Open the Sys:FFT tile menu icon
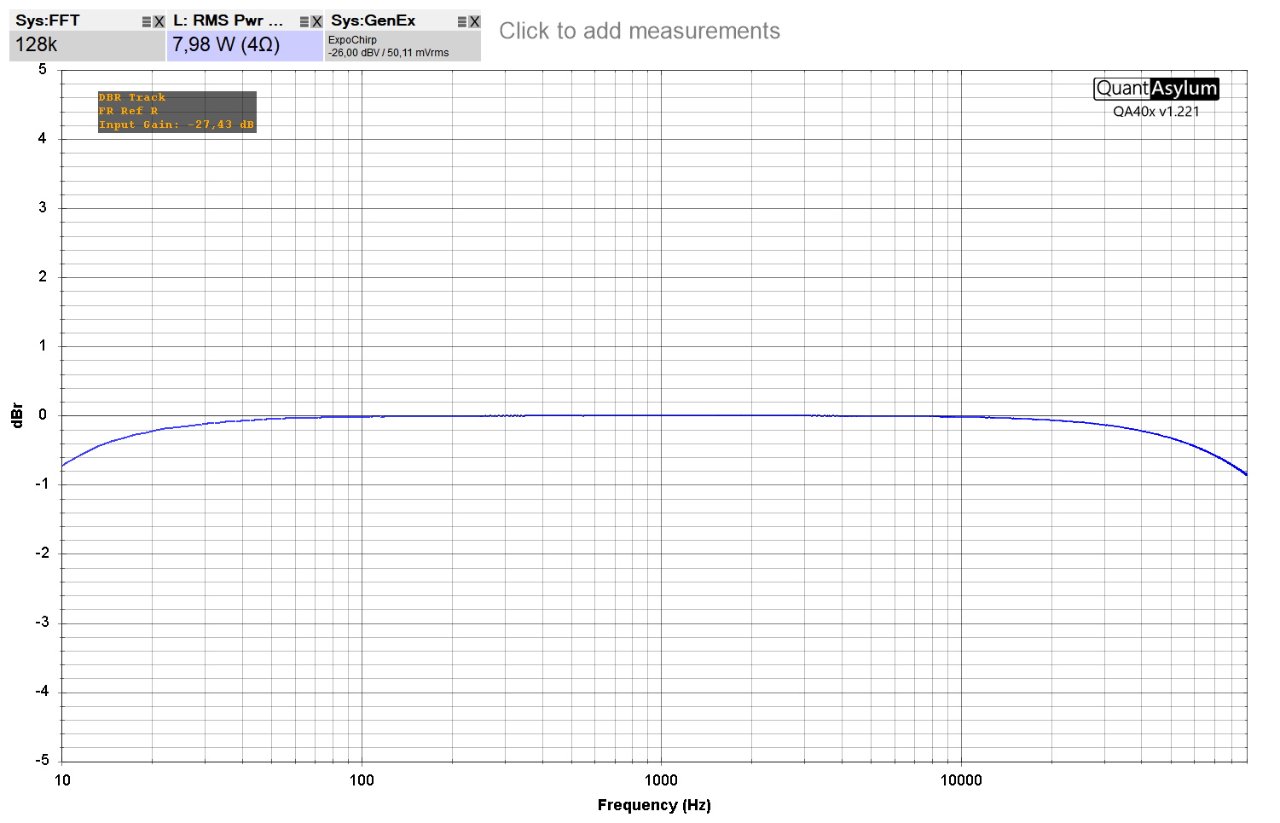The width and height of the screenshot is (1280, 823). click(x=147, y=21)
